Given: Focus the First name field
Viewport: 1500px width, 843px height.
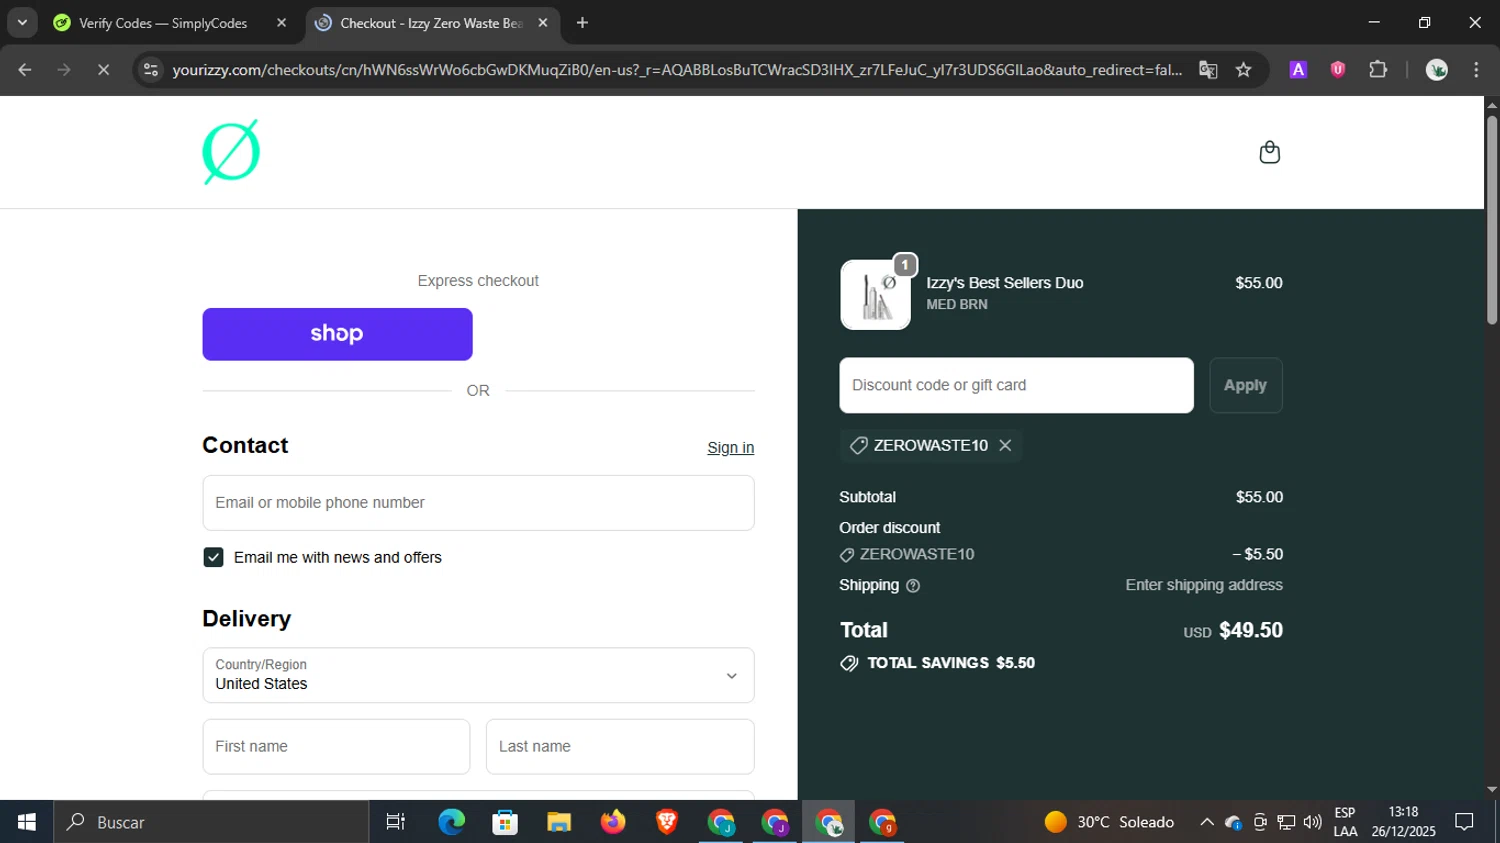Looking at the screenshot, I should click(x=336, y=746).
